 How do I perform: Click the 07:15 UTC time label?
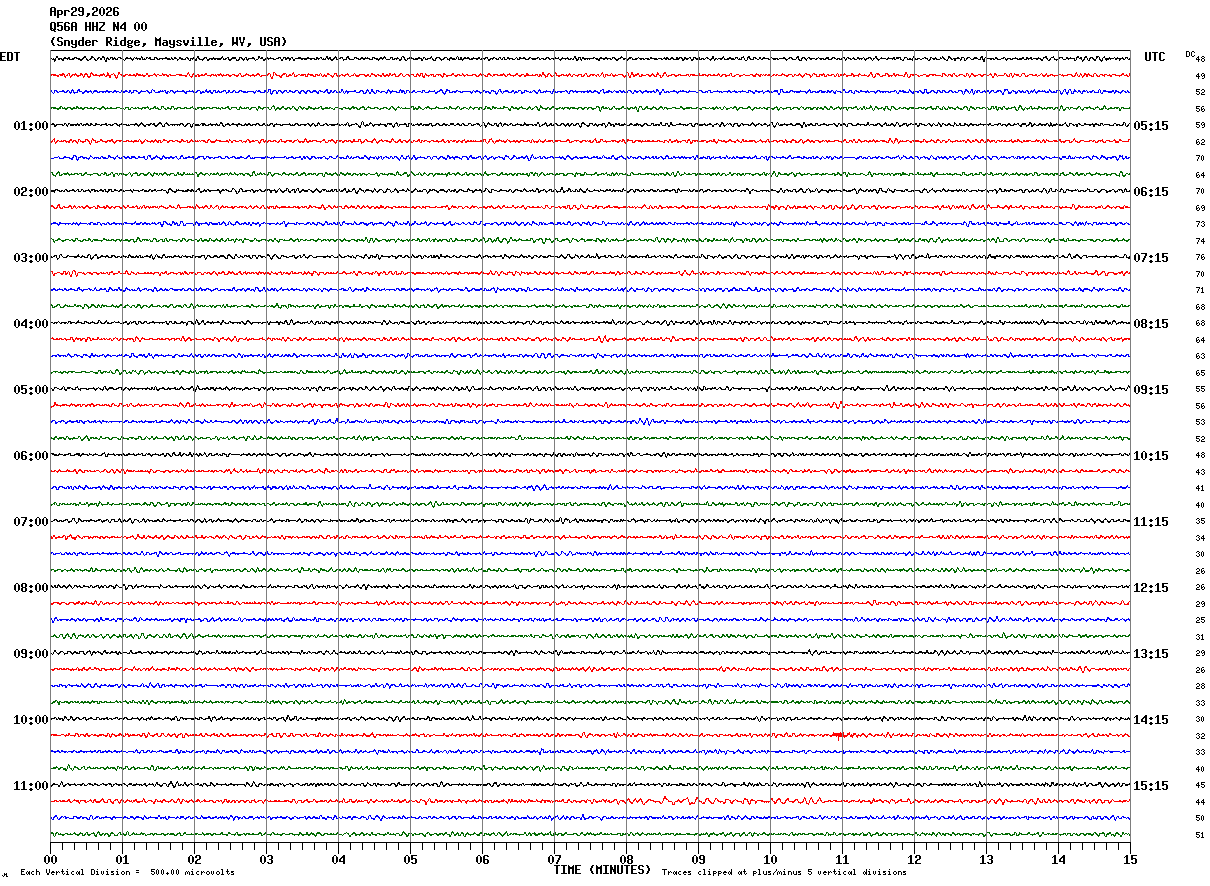(x=1150, y=258)
